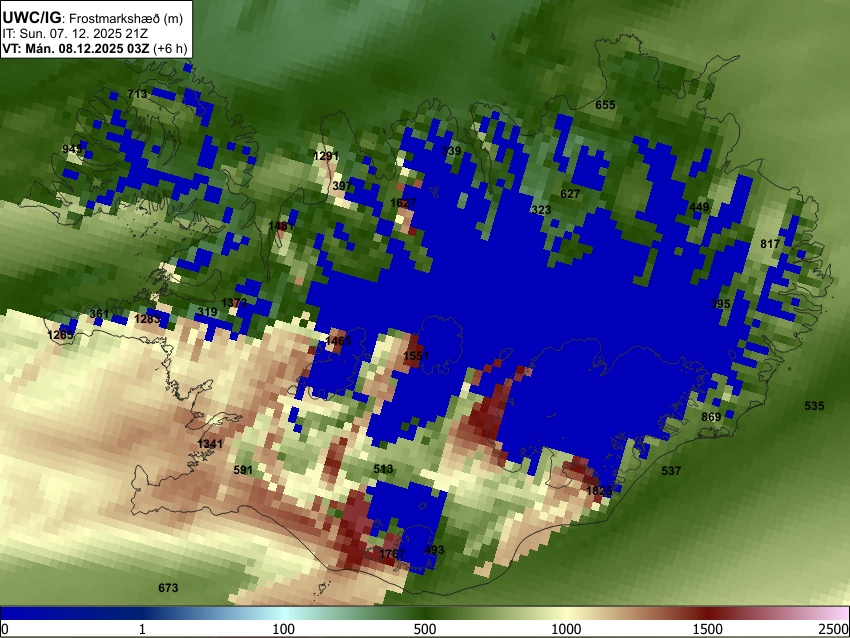Click the '395' map value
The width and height of the screenshot is (850, 638).
pyautogui.click(x=720, y=304)
